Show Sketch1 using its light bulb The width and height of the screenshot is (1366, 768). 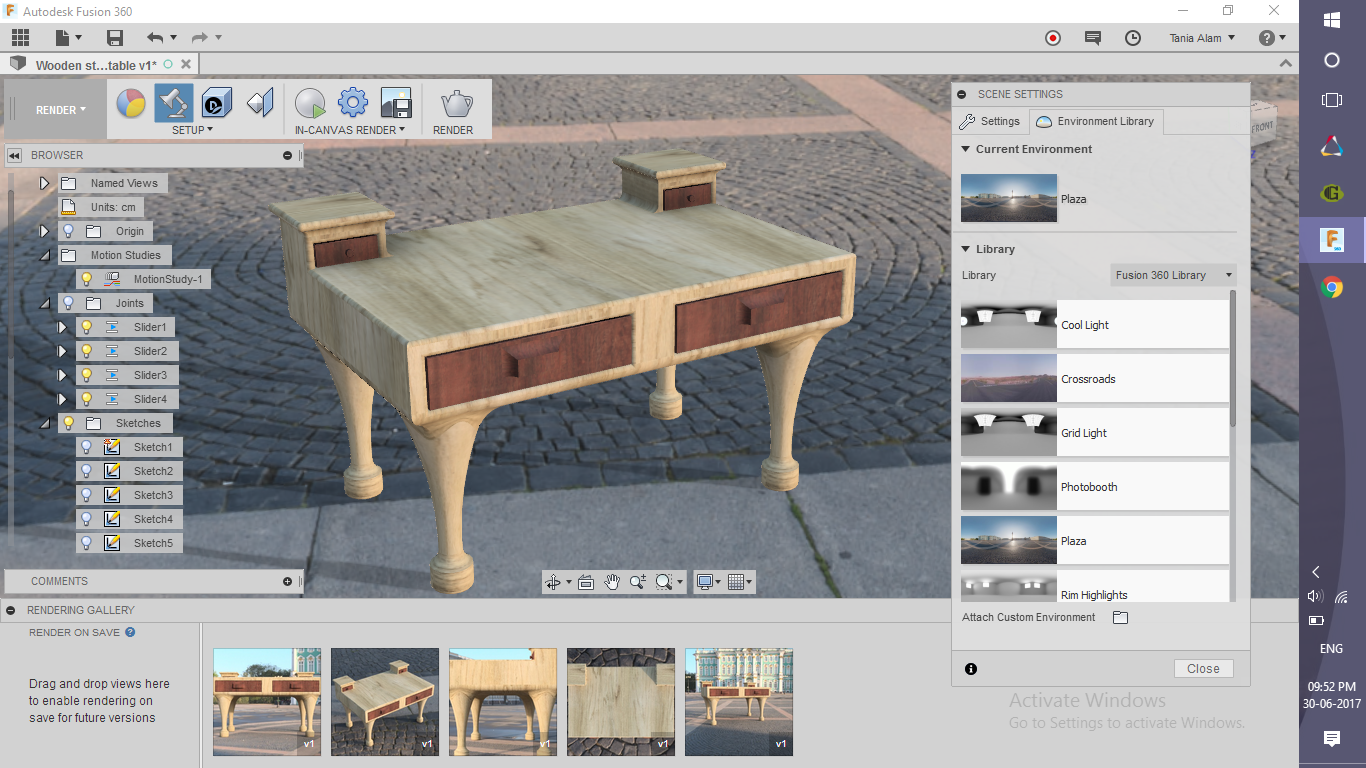click(x=86, y=447)
